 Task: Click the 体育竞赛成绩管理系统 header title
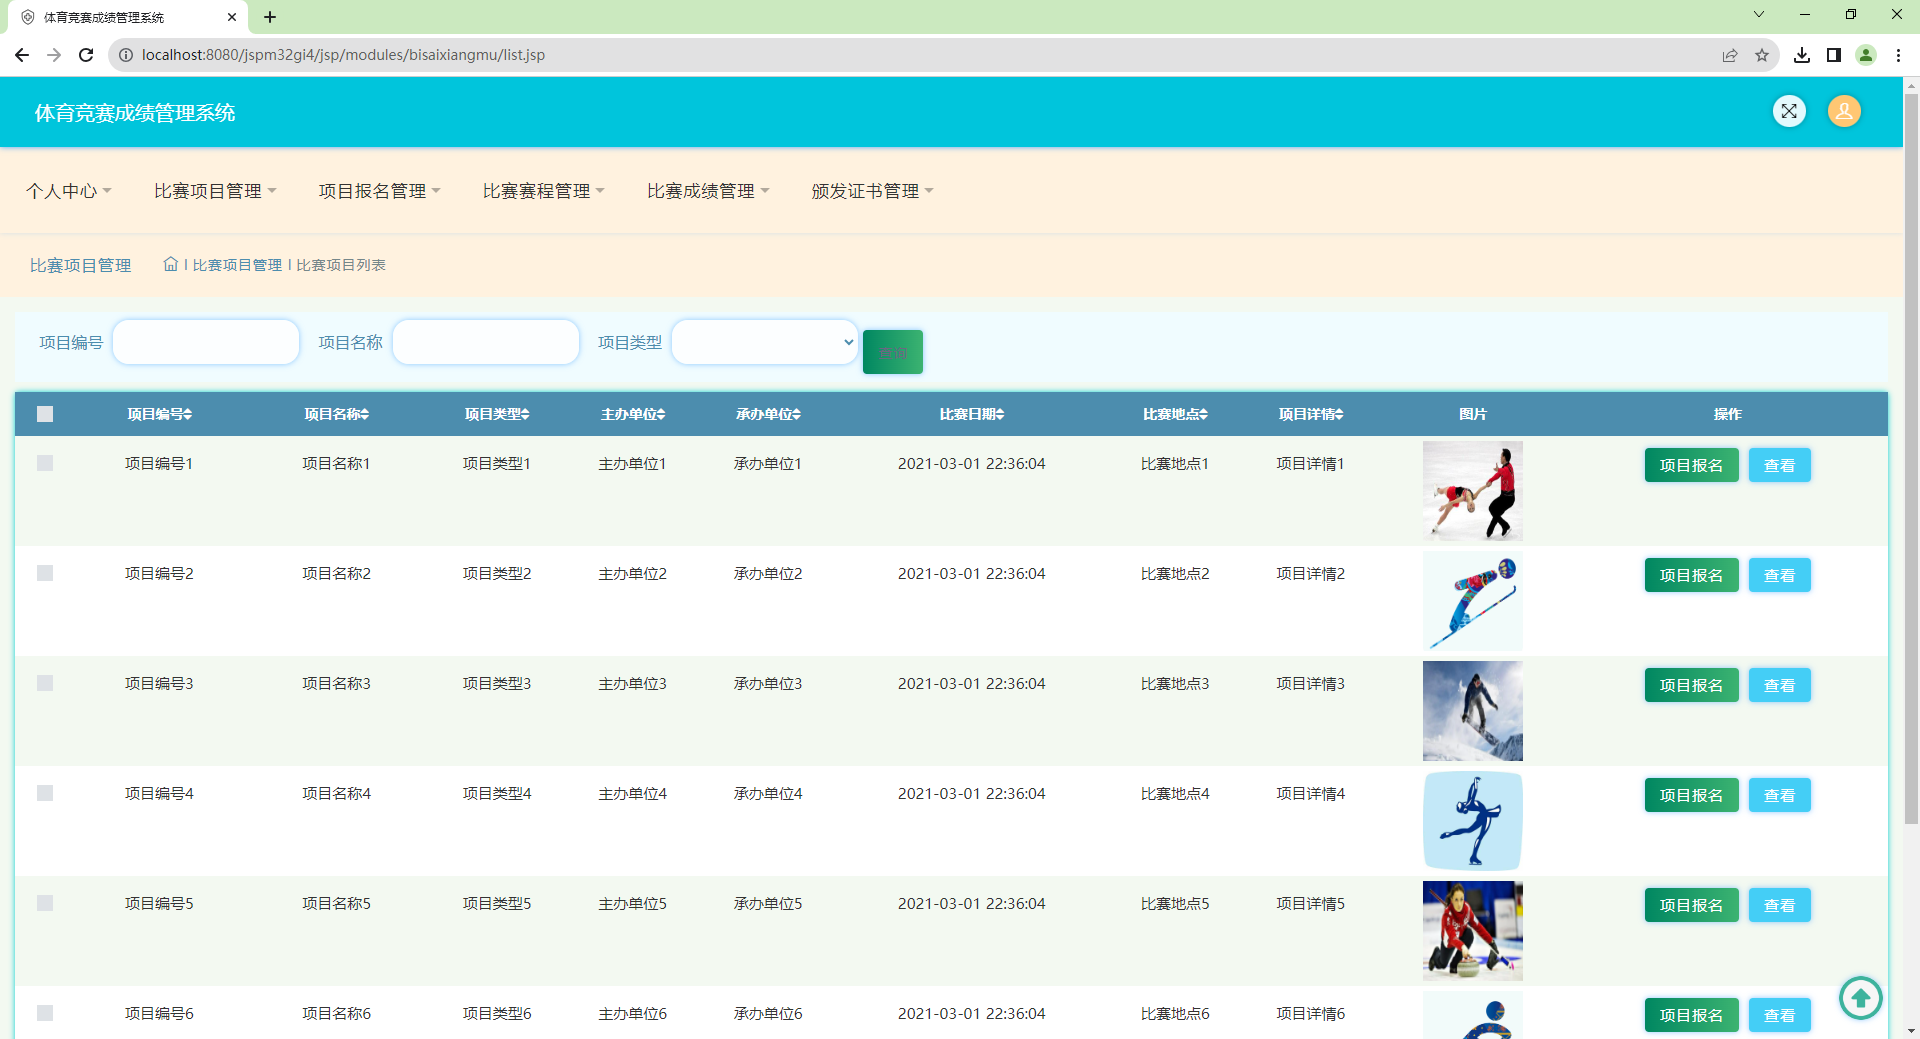(x=135, y=113)
